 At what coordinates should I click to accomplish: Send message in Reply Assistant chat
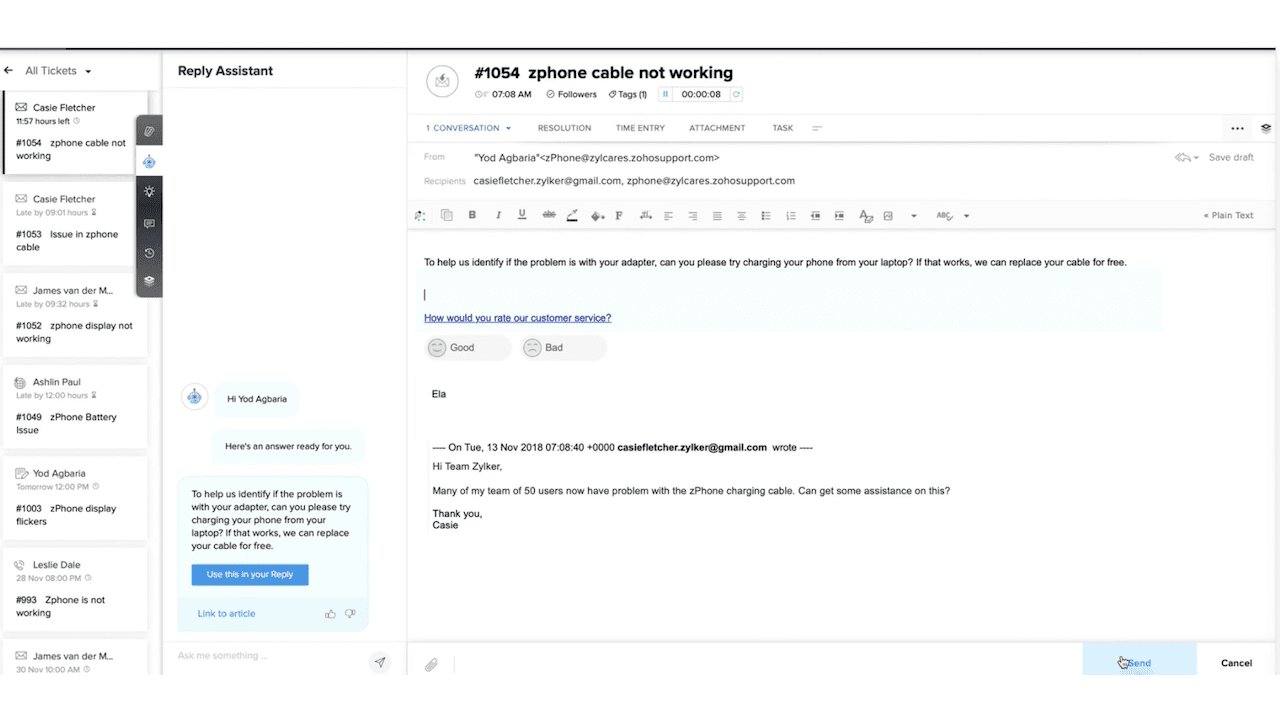tap(380, 662)
